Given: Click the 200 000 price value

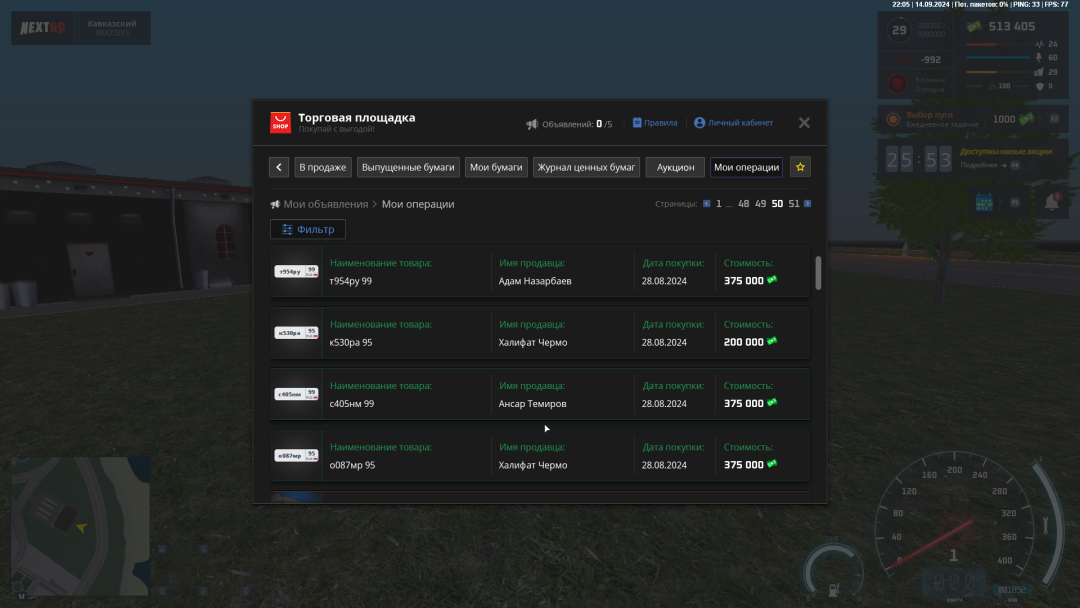Looking at the screenshot, I should coord(743,342).
